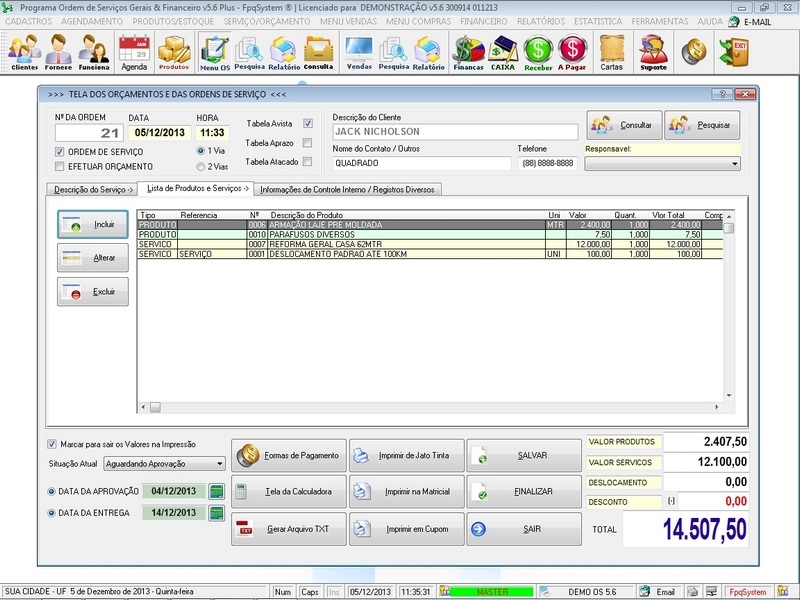Open the Clientes toolbar icon
The width and height of the screenshot is (800, 600).
pyautogui.click(x=24, y=52)
